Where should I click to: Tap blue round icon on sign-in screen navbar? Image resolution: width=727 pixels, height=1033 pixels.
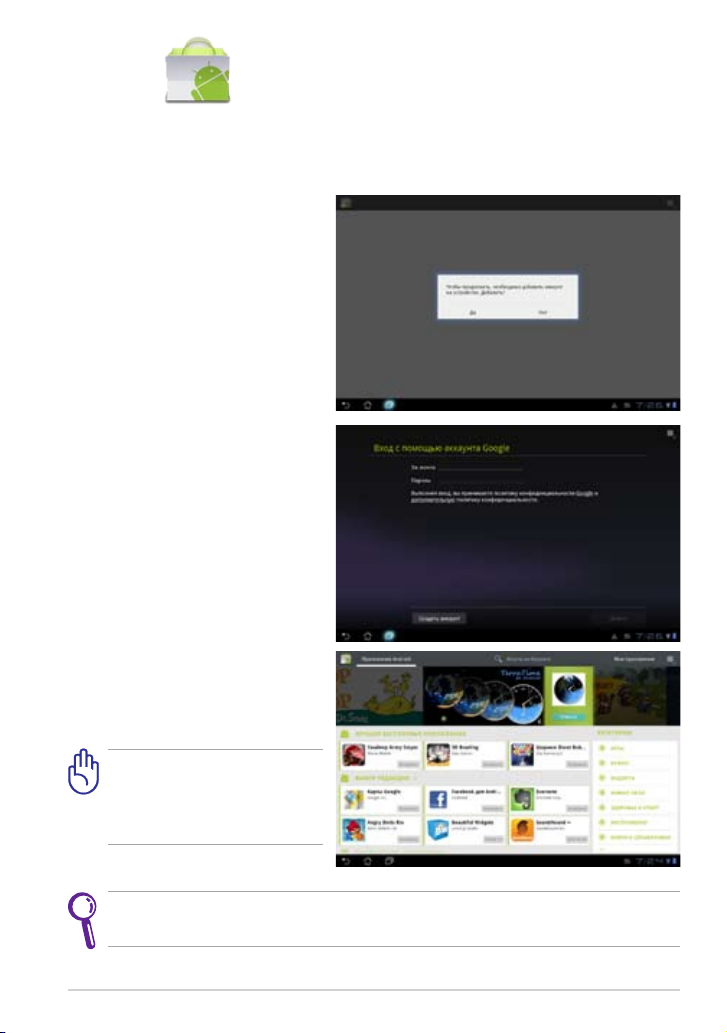pos(389,636)
